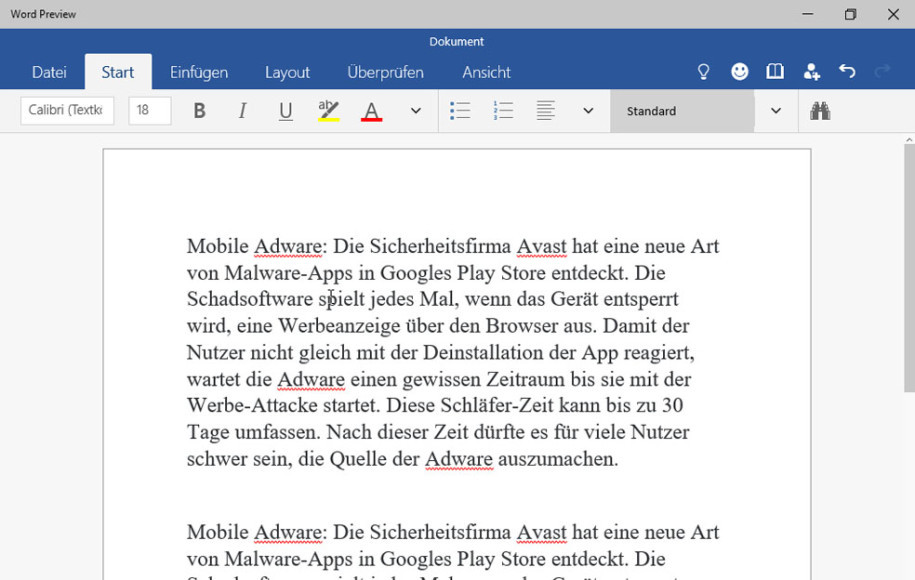Apply red font color
Image resolution: width=915 pixels, height=580 pixels.
click(x=371, y=110)
